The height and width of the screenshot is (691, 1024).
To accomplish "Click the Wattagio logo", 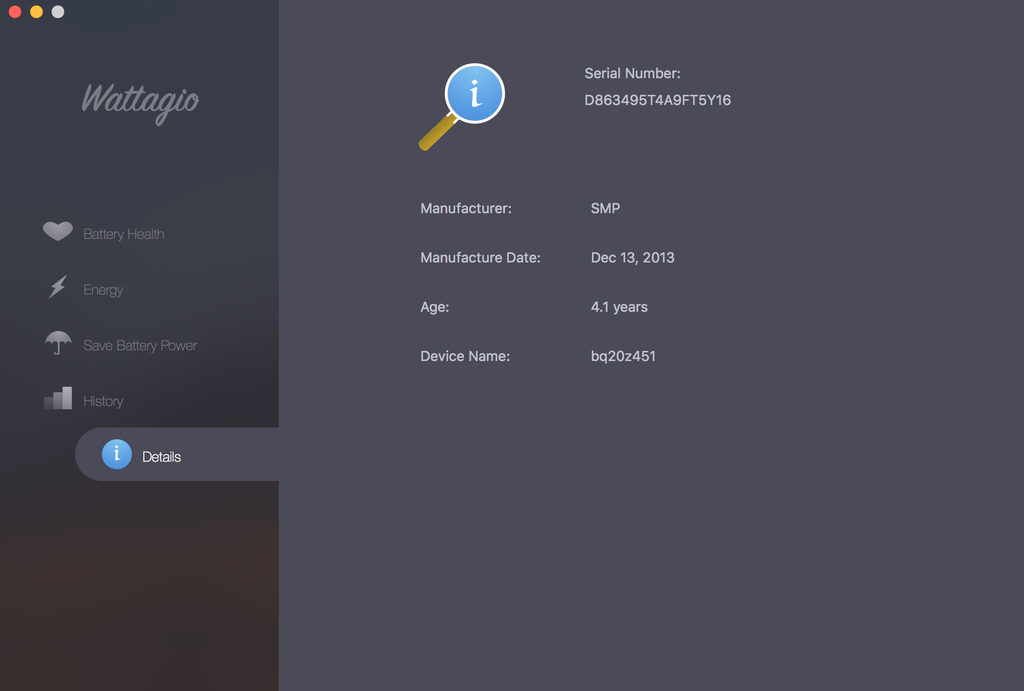I will click(x=140, y=103).
